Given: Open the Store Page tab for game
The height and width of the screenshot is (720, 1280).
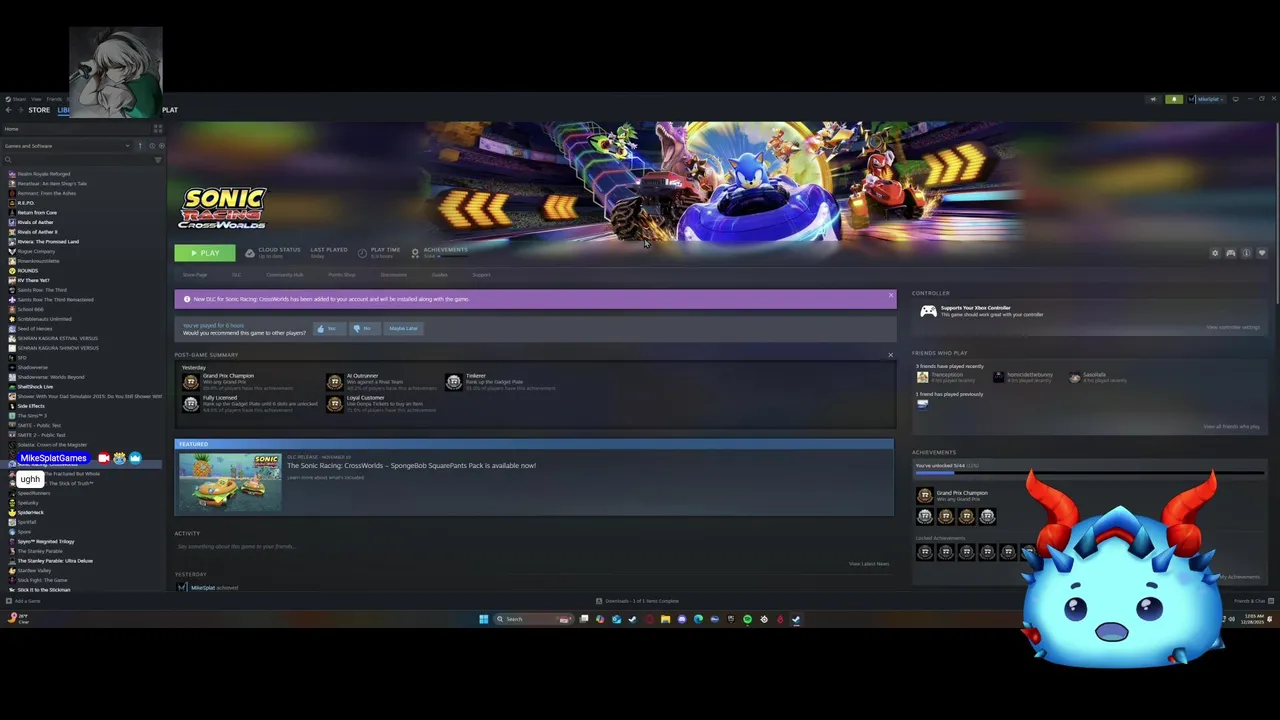Looking at the screenshot, I should tap(195, 275).
